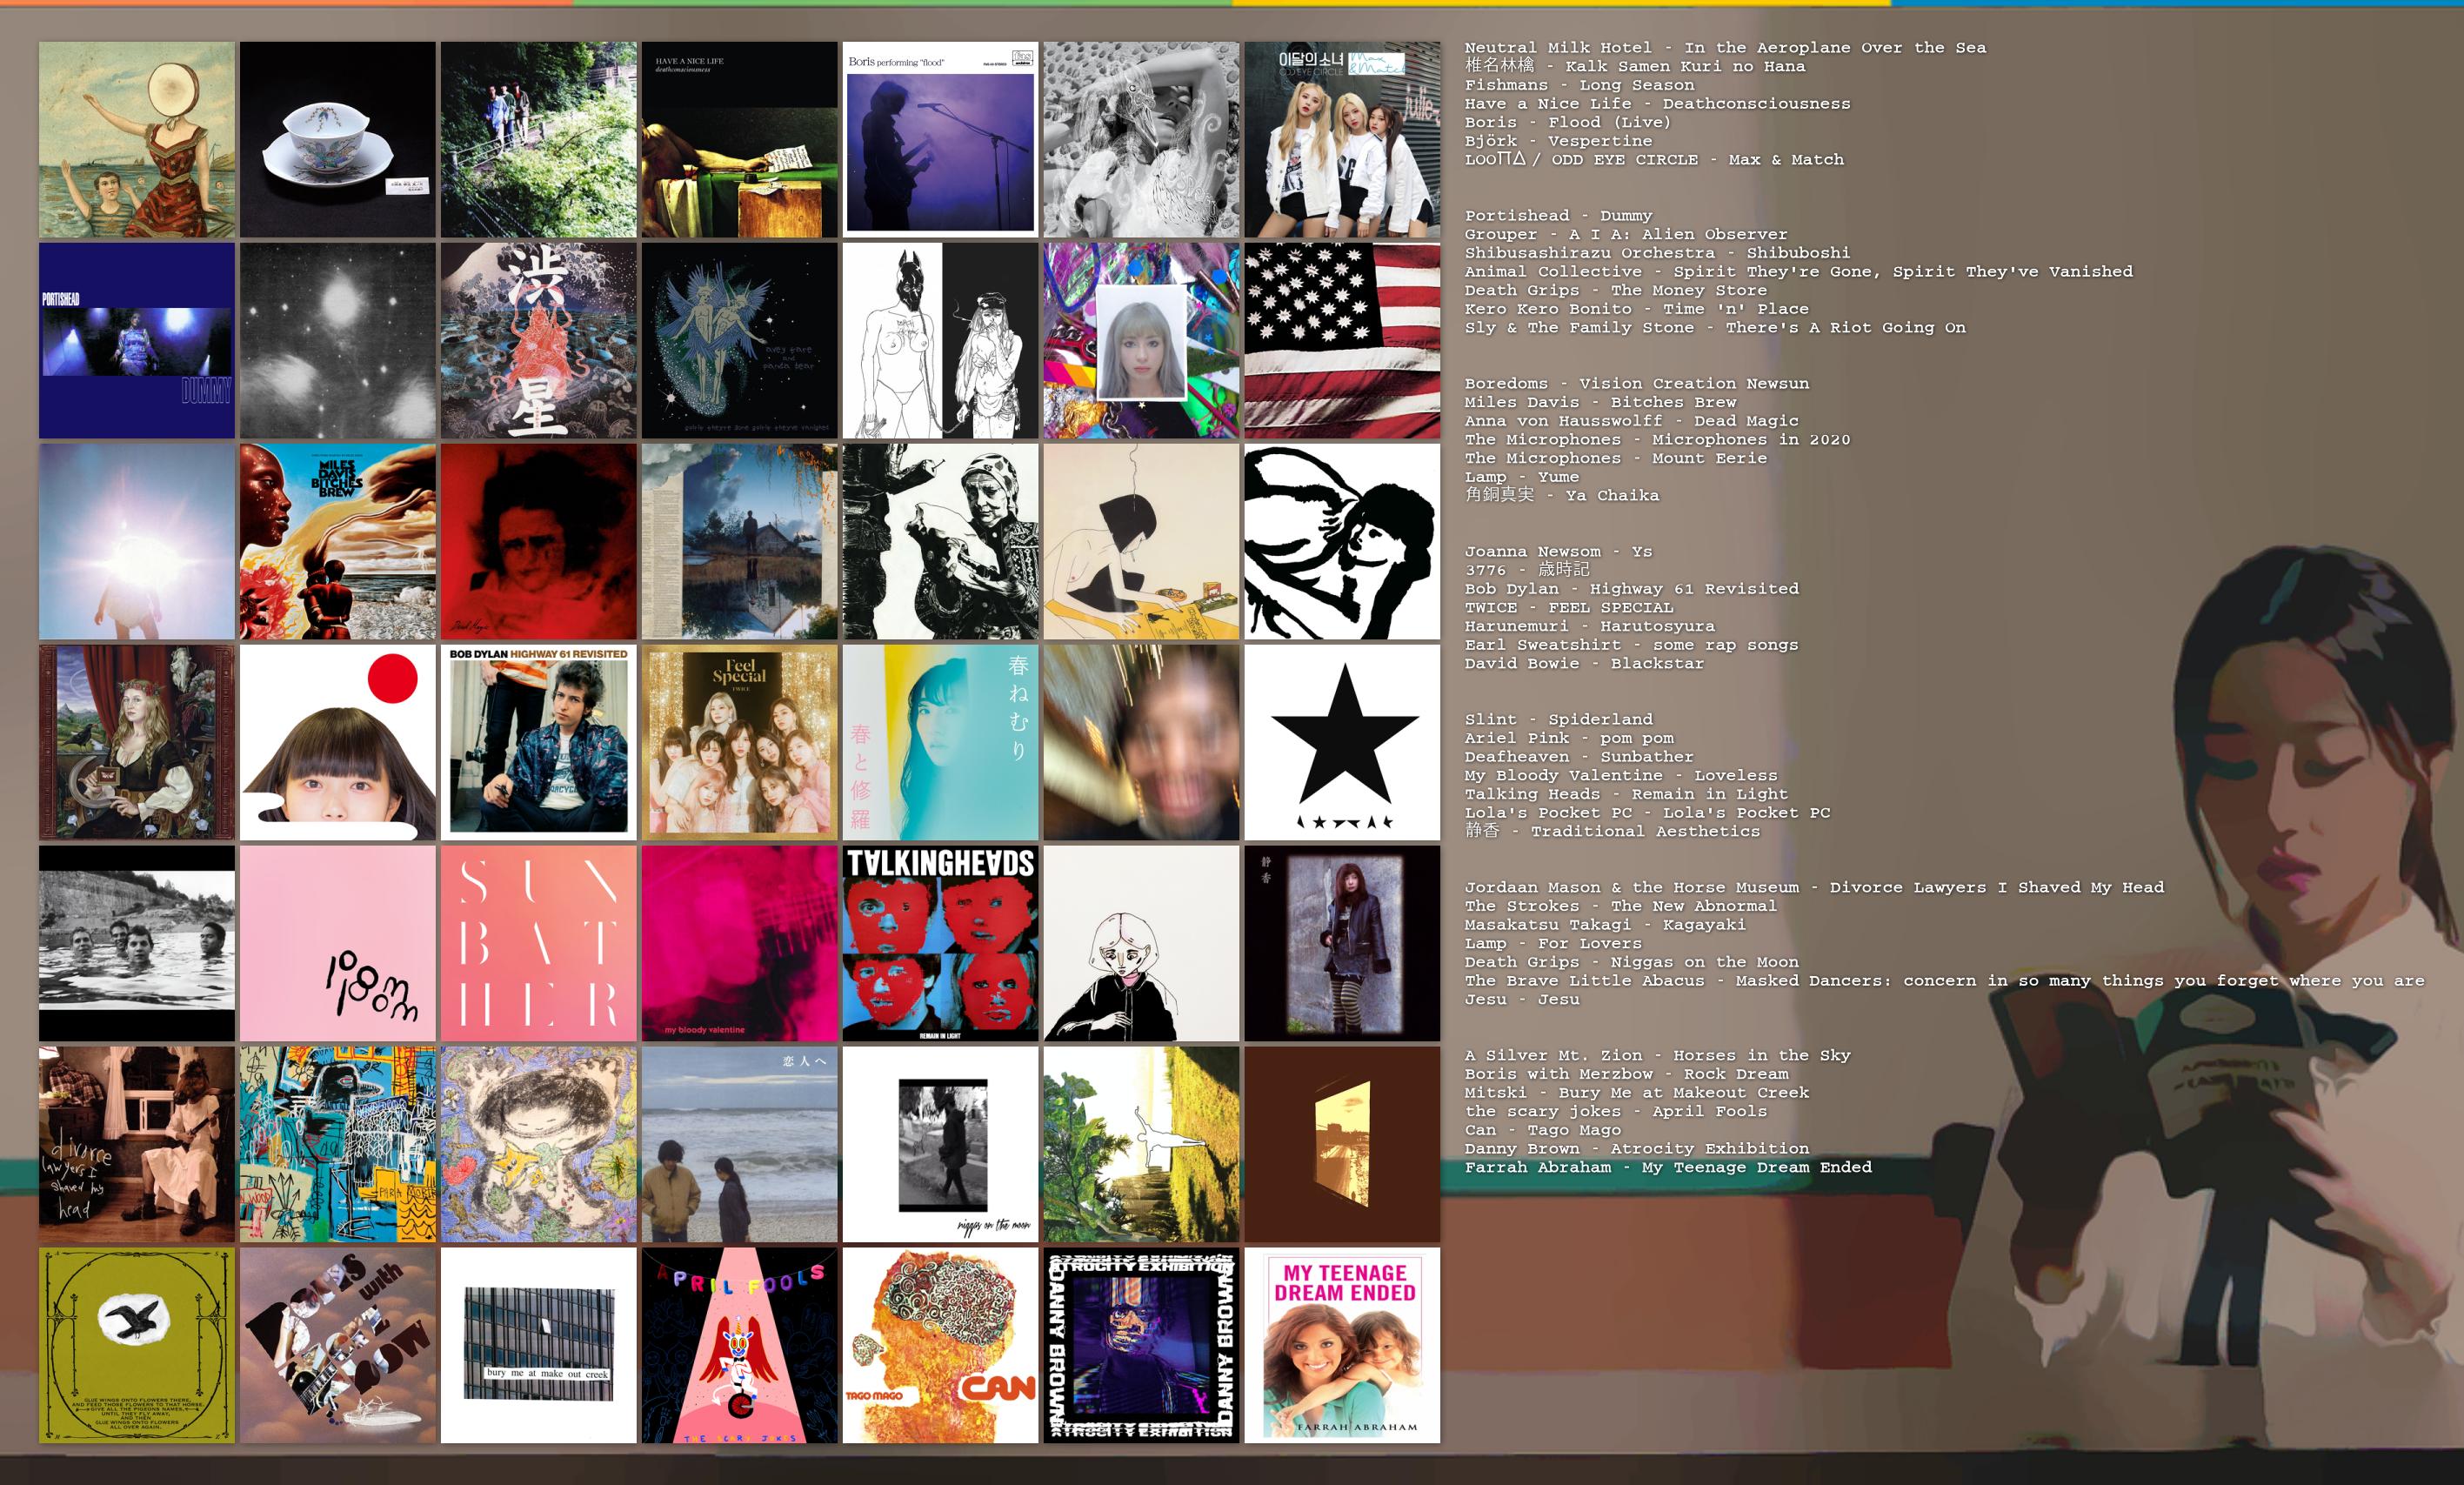Click text 'The Strokes - The New Abnormal'
Viewport: 2464px width, 1485px height.
click(x=1621, y=906)
